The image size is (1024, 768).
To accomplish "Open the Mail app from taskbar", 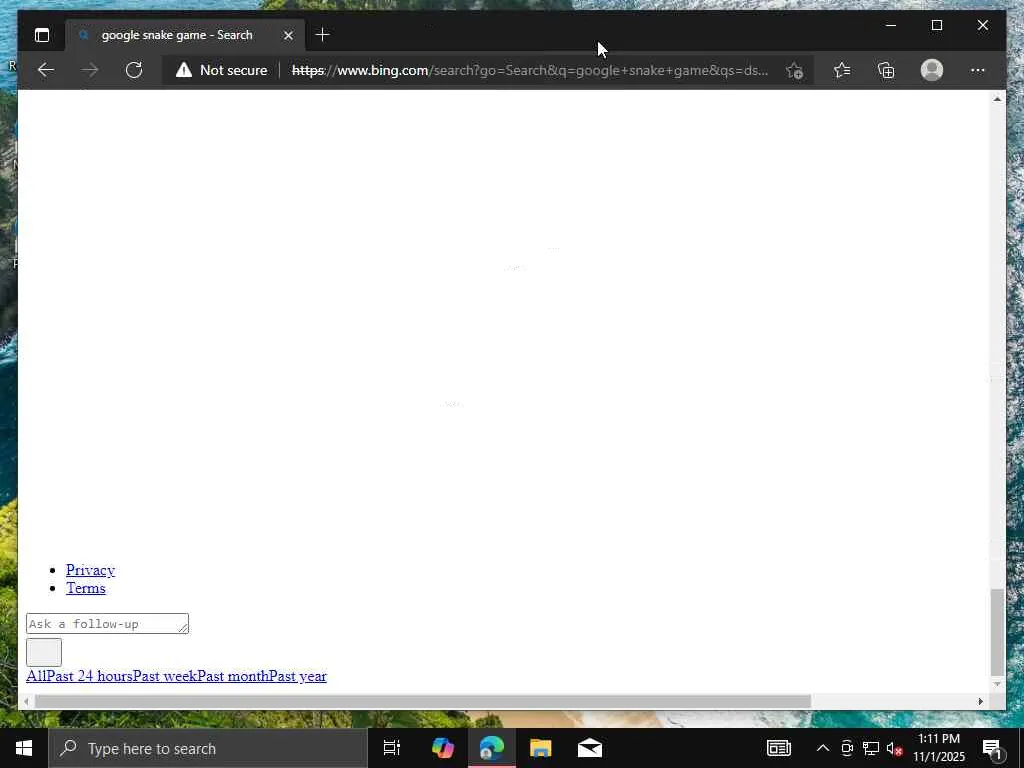I will pyautogui.click(x=590, y=748).
